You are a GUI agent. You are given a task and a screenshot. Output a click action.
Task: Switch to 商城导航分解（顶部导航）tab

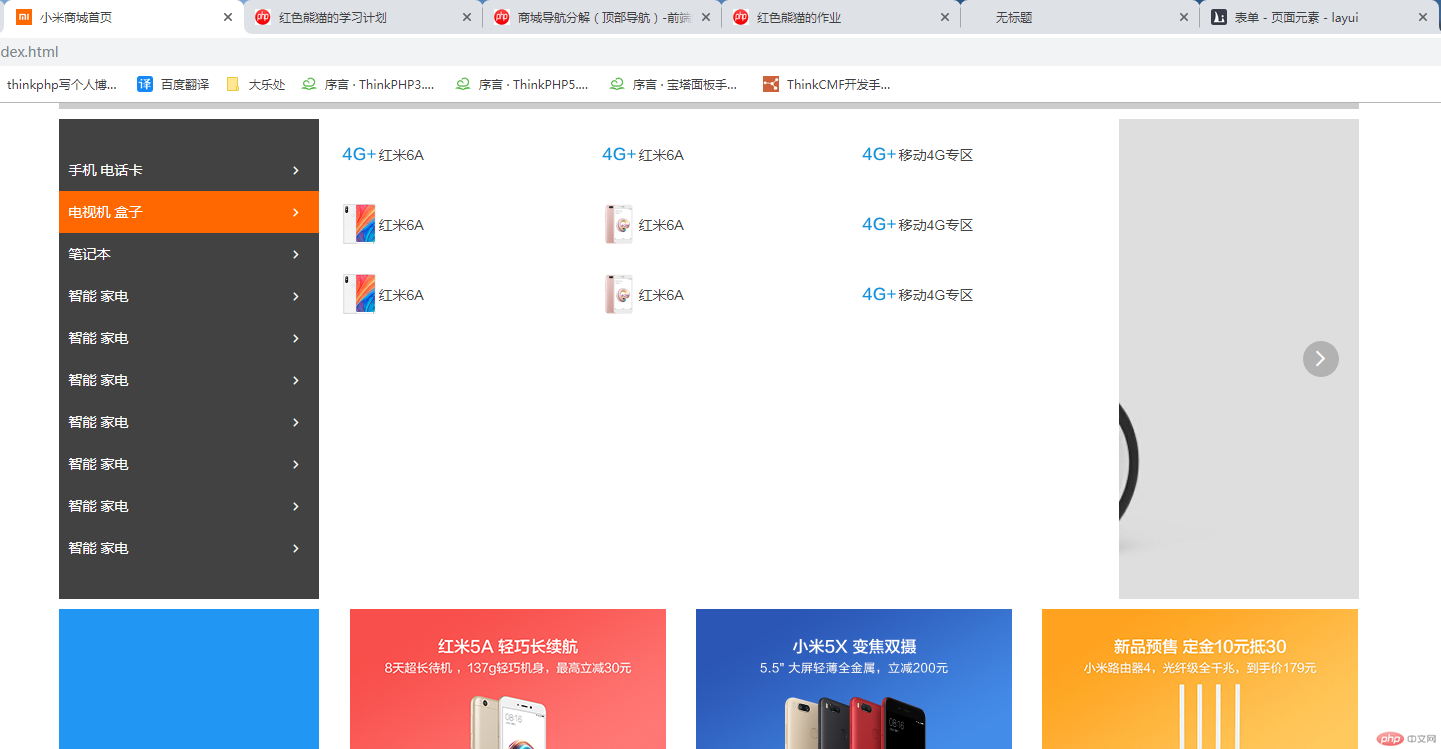point(602,18)
